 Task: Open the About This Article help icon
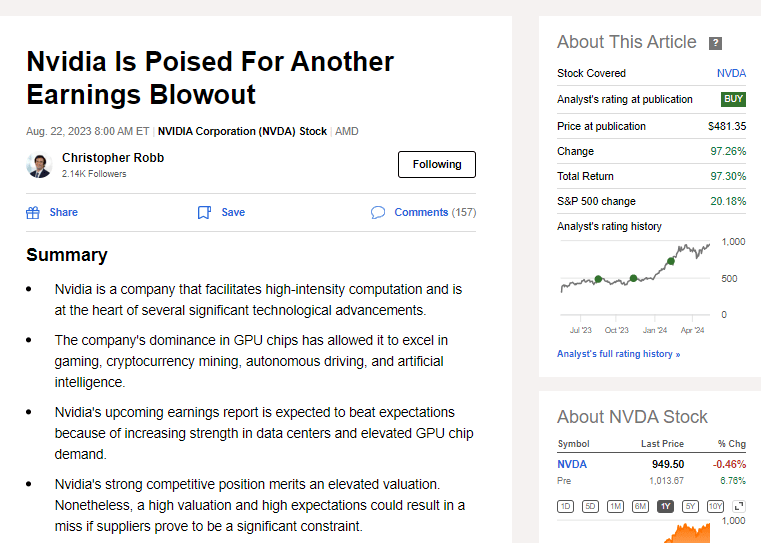click(x=715, y=43)
